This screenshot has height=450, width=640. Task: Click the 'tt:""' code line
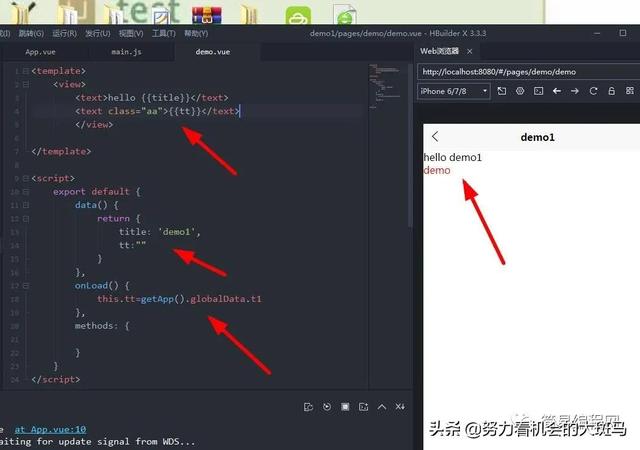coord(132,245)
